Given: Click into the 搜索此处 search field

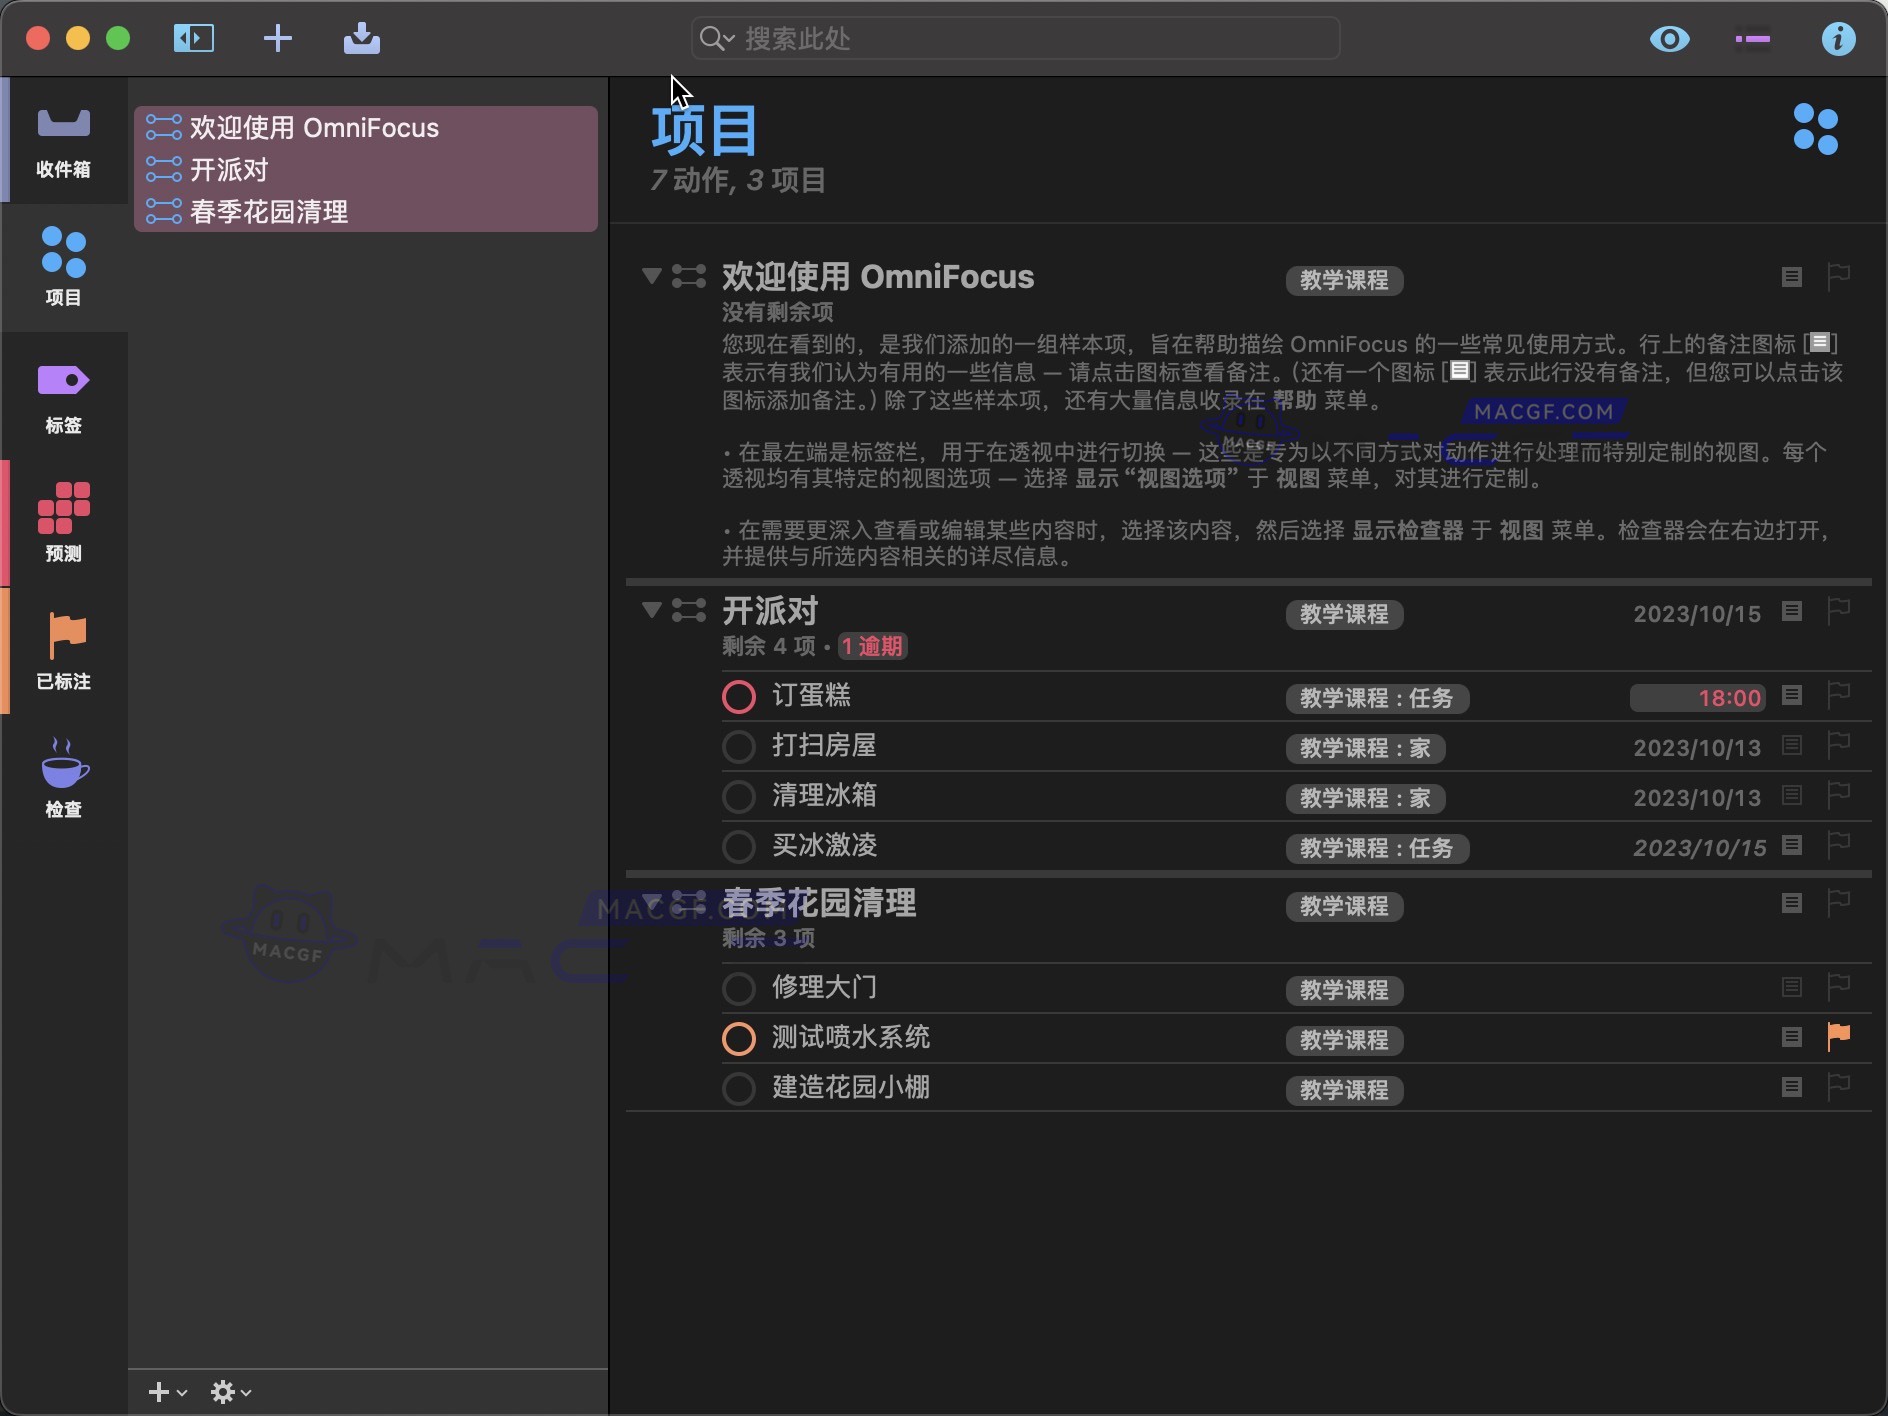Looking at the screenshot, I should pos(1012,38).
